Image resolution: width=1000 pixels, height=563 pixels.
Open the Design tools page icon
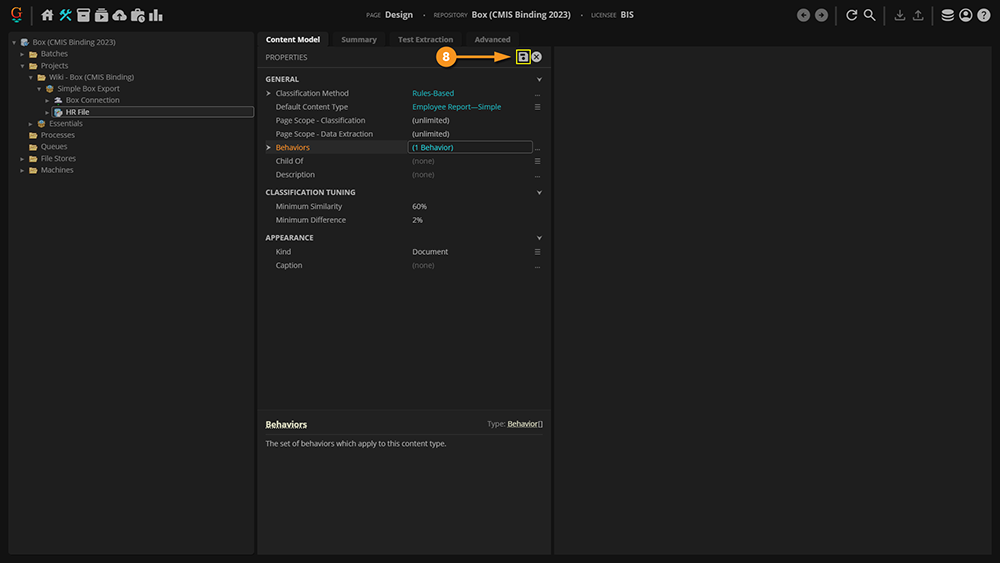[66, 15]
